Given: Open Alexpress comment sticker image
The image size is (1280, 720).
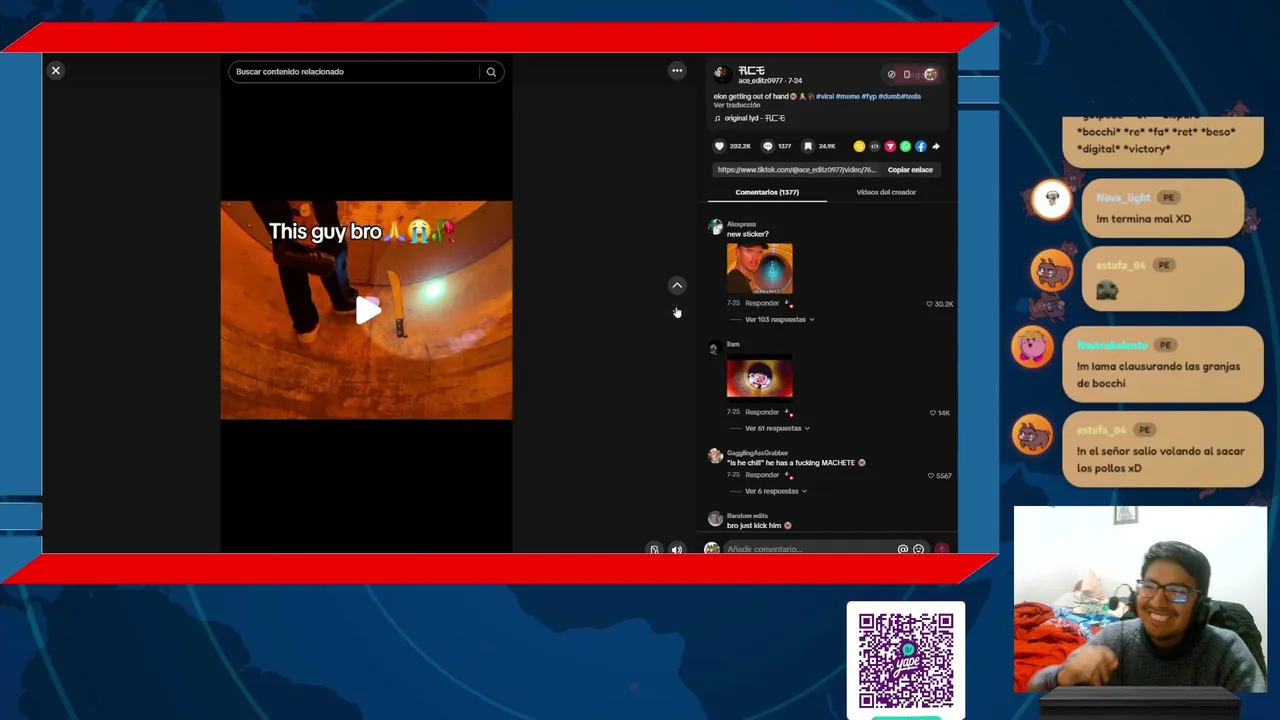Looking at the screenshot, I should [x=759, y=268].
